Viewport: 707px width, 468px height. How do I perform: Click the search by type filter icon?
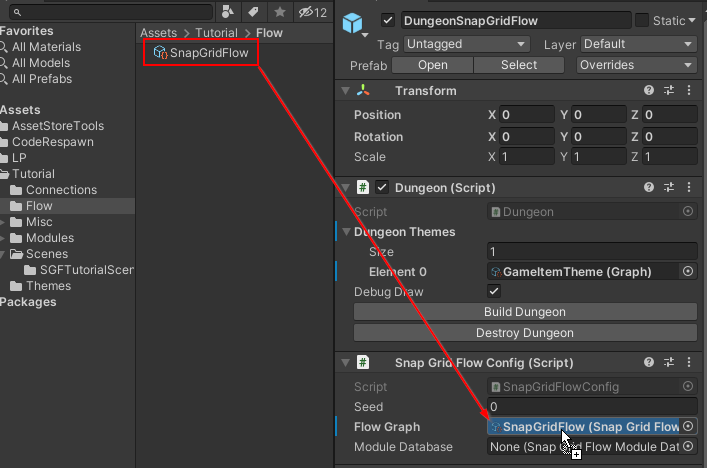click(228, 12)
